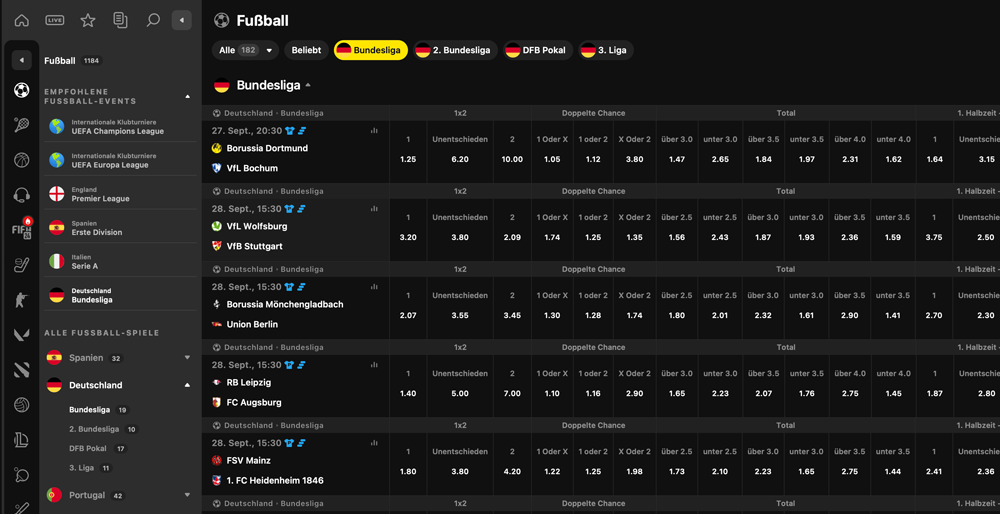This screenshot has width=1000, height=514.
Task: Select the League of Legends icon
Action: point(22,440)
